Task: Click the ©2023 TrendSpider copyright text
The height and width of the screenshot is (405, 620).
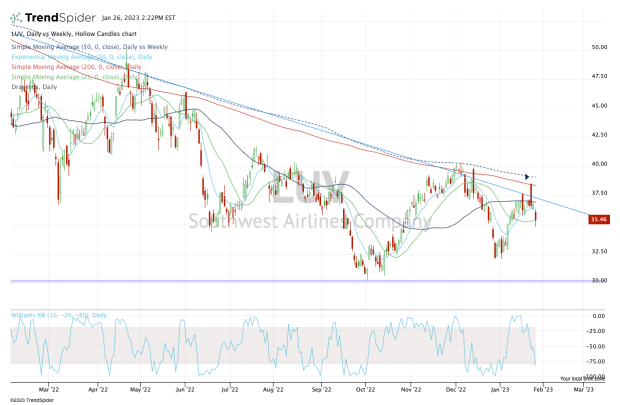Action: coord(33,397)
